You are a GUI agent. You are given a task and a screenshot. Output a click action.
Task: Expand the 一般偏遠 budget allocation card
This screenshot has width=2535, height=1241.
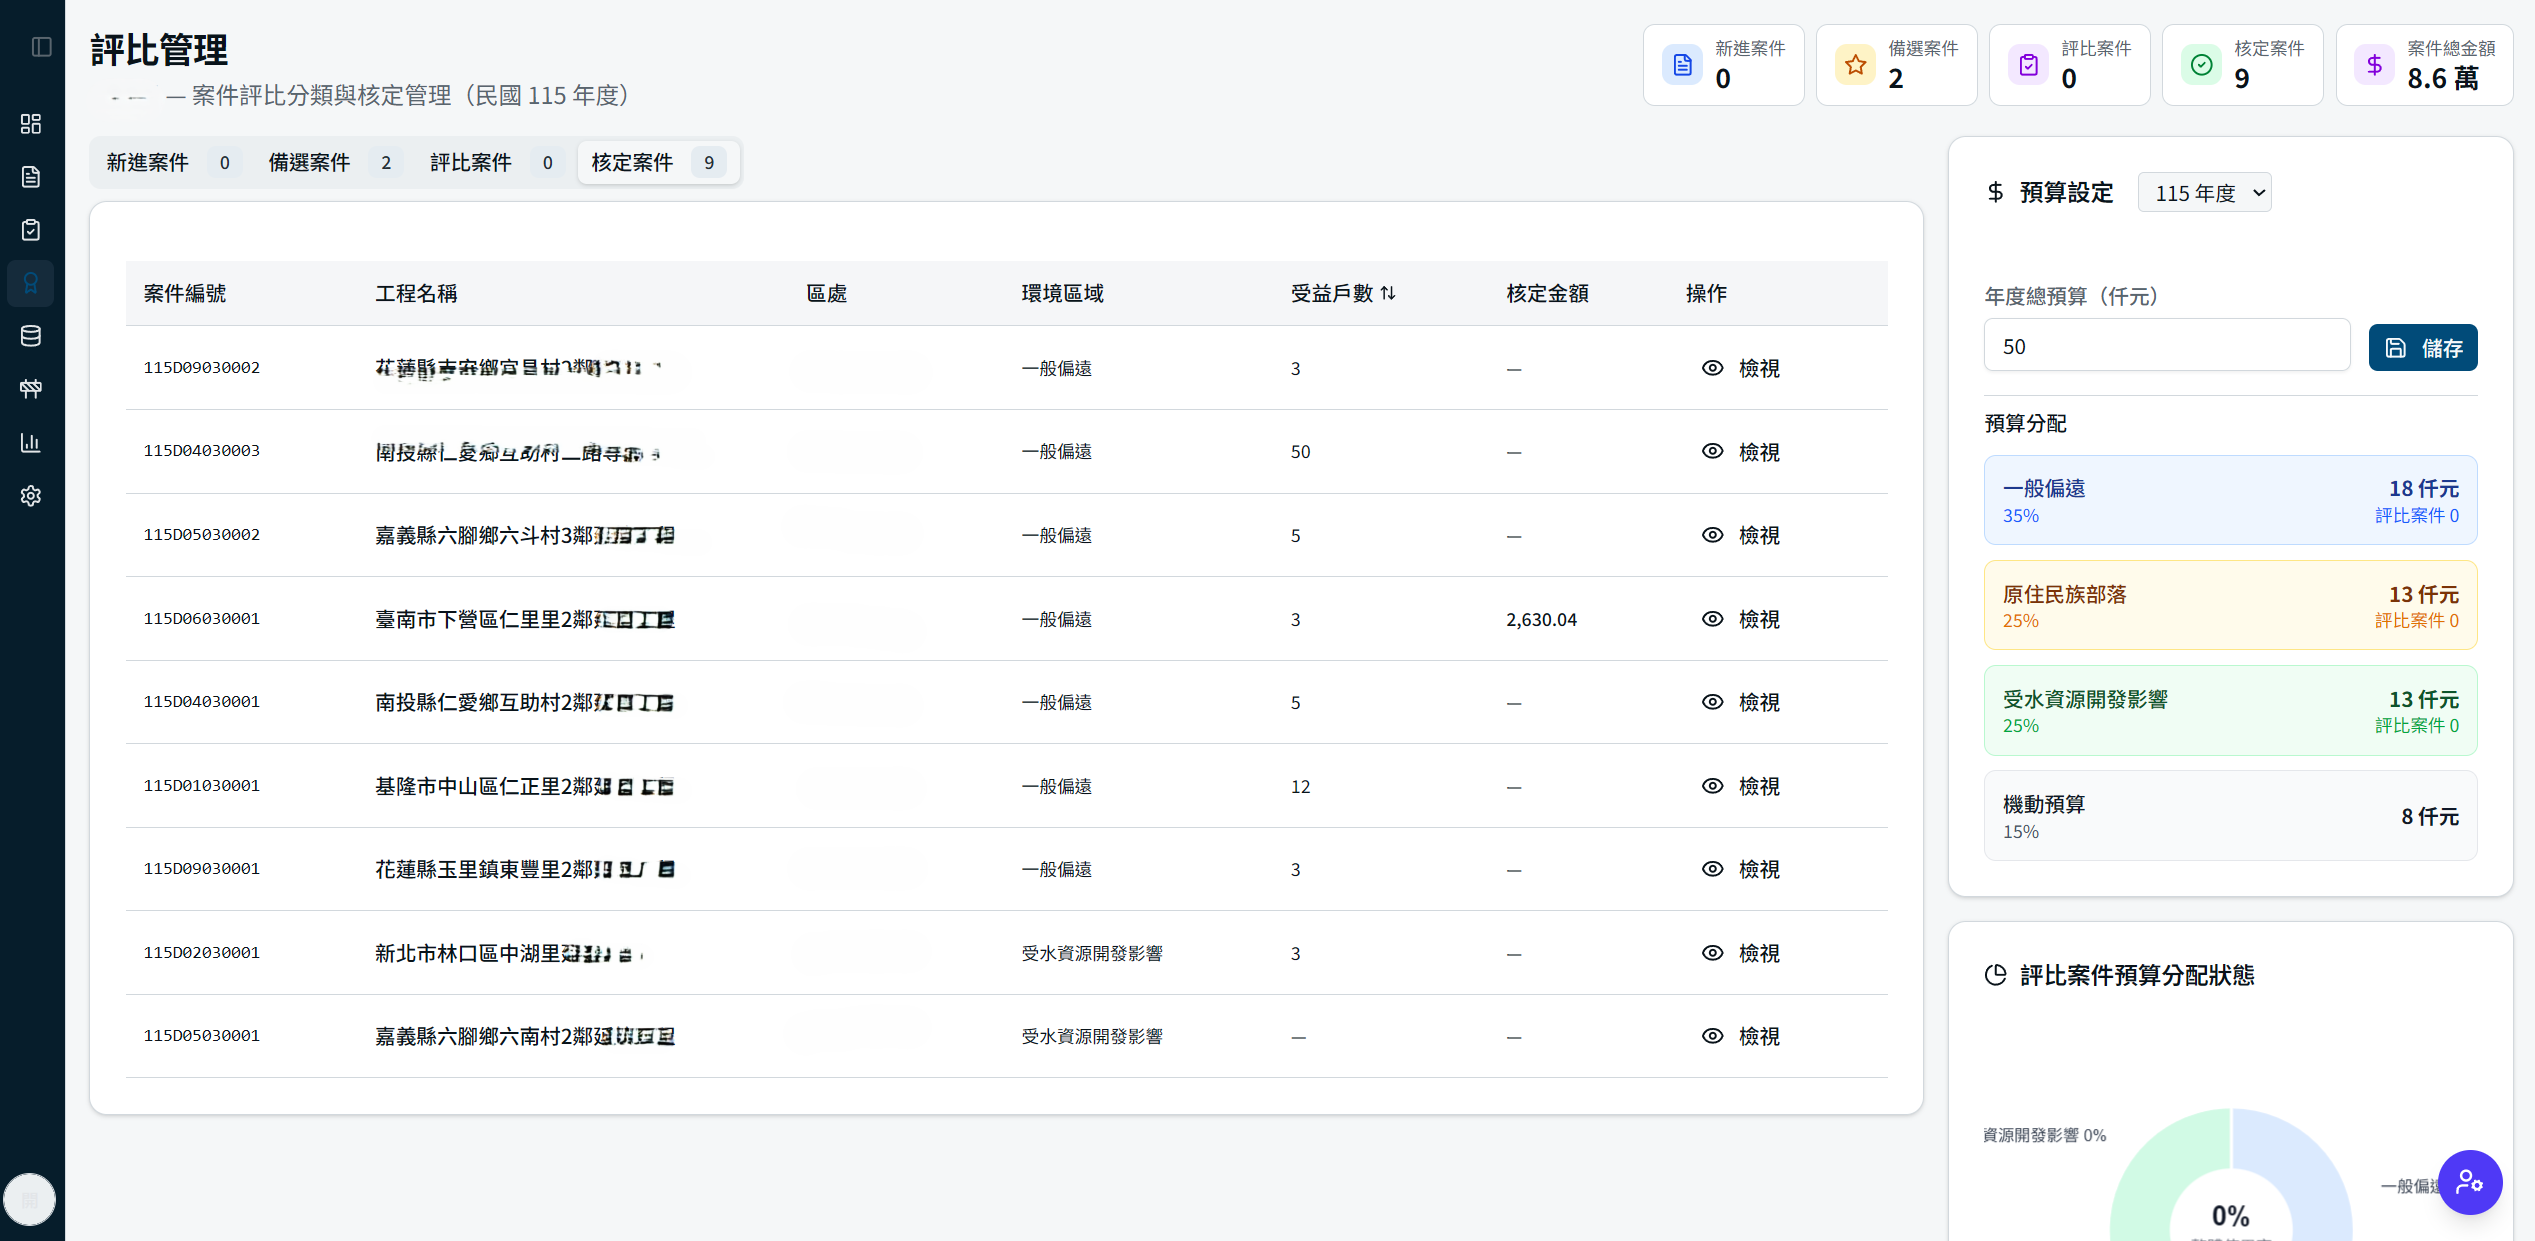2230,500
